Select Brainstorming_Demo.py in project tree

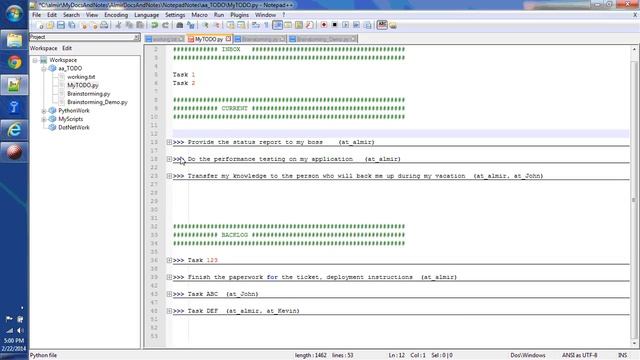click(98, 102)
